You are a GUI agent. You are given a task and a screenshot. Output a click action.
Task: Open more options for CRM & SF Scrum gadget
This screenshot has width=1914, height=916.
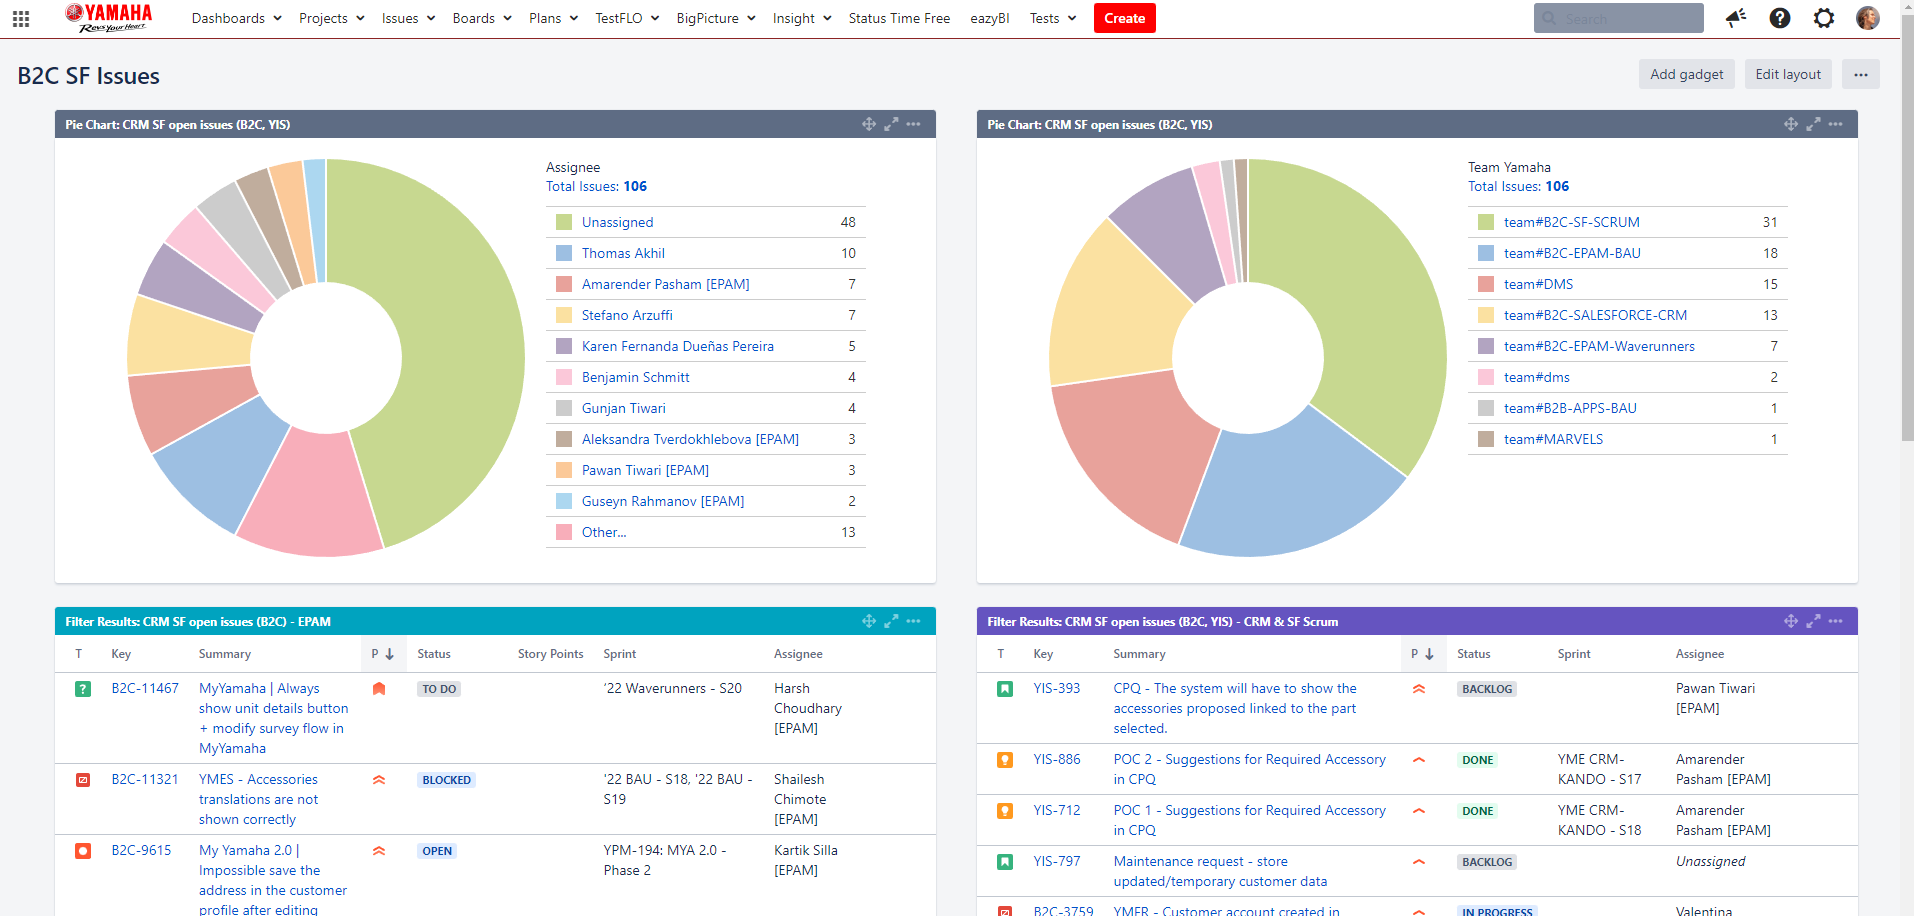point(1835,621)
